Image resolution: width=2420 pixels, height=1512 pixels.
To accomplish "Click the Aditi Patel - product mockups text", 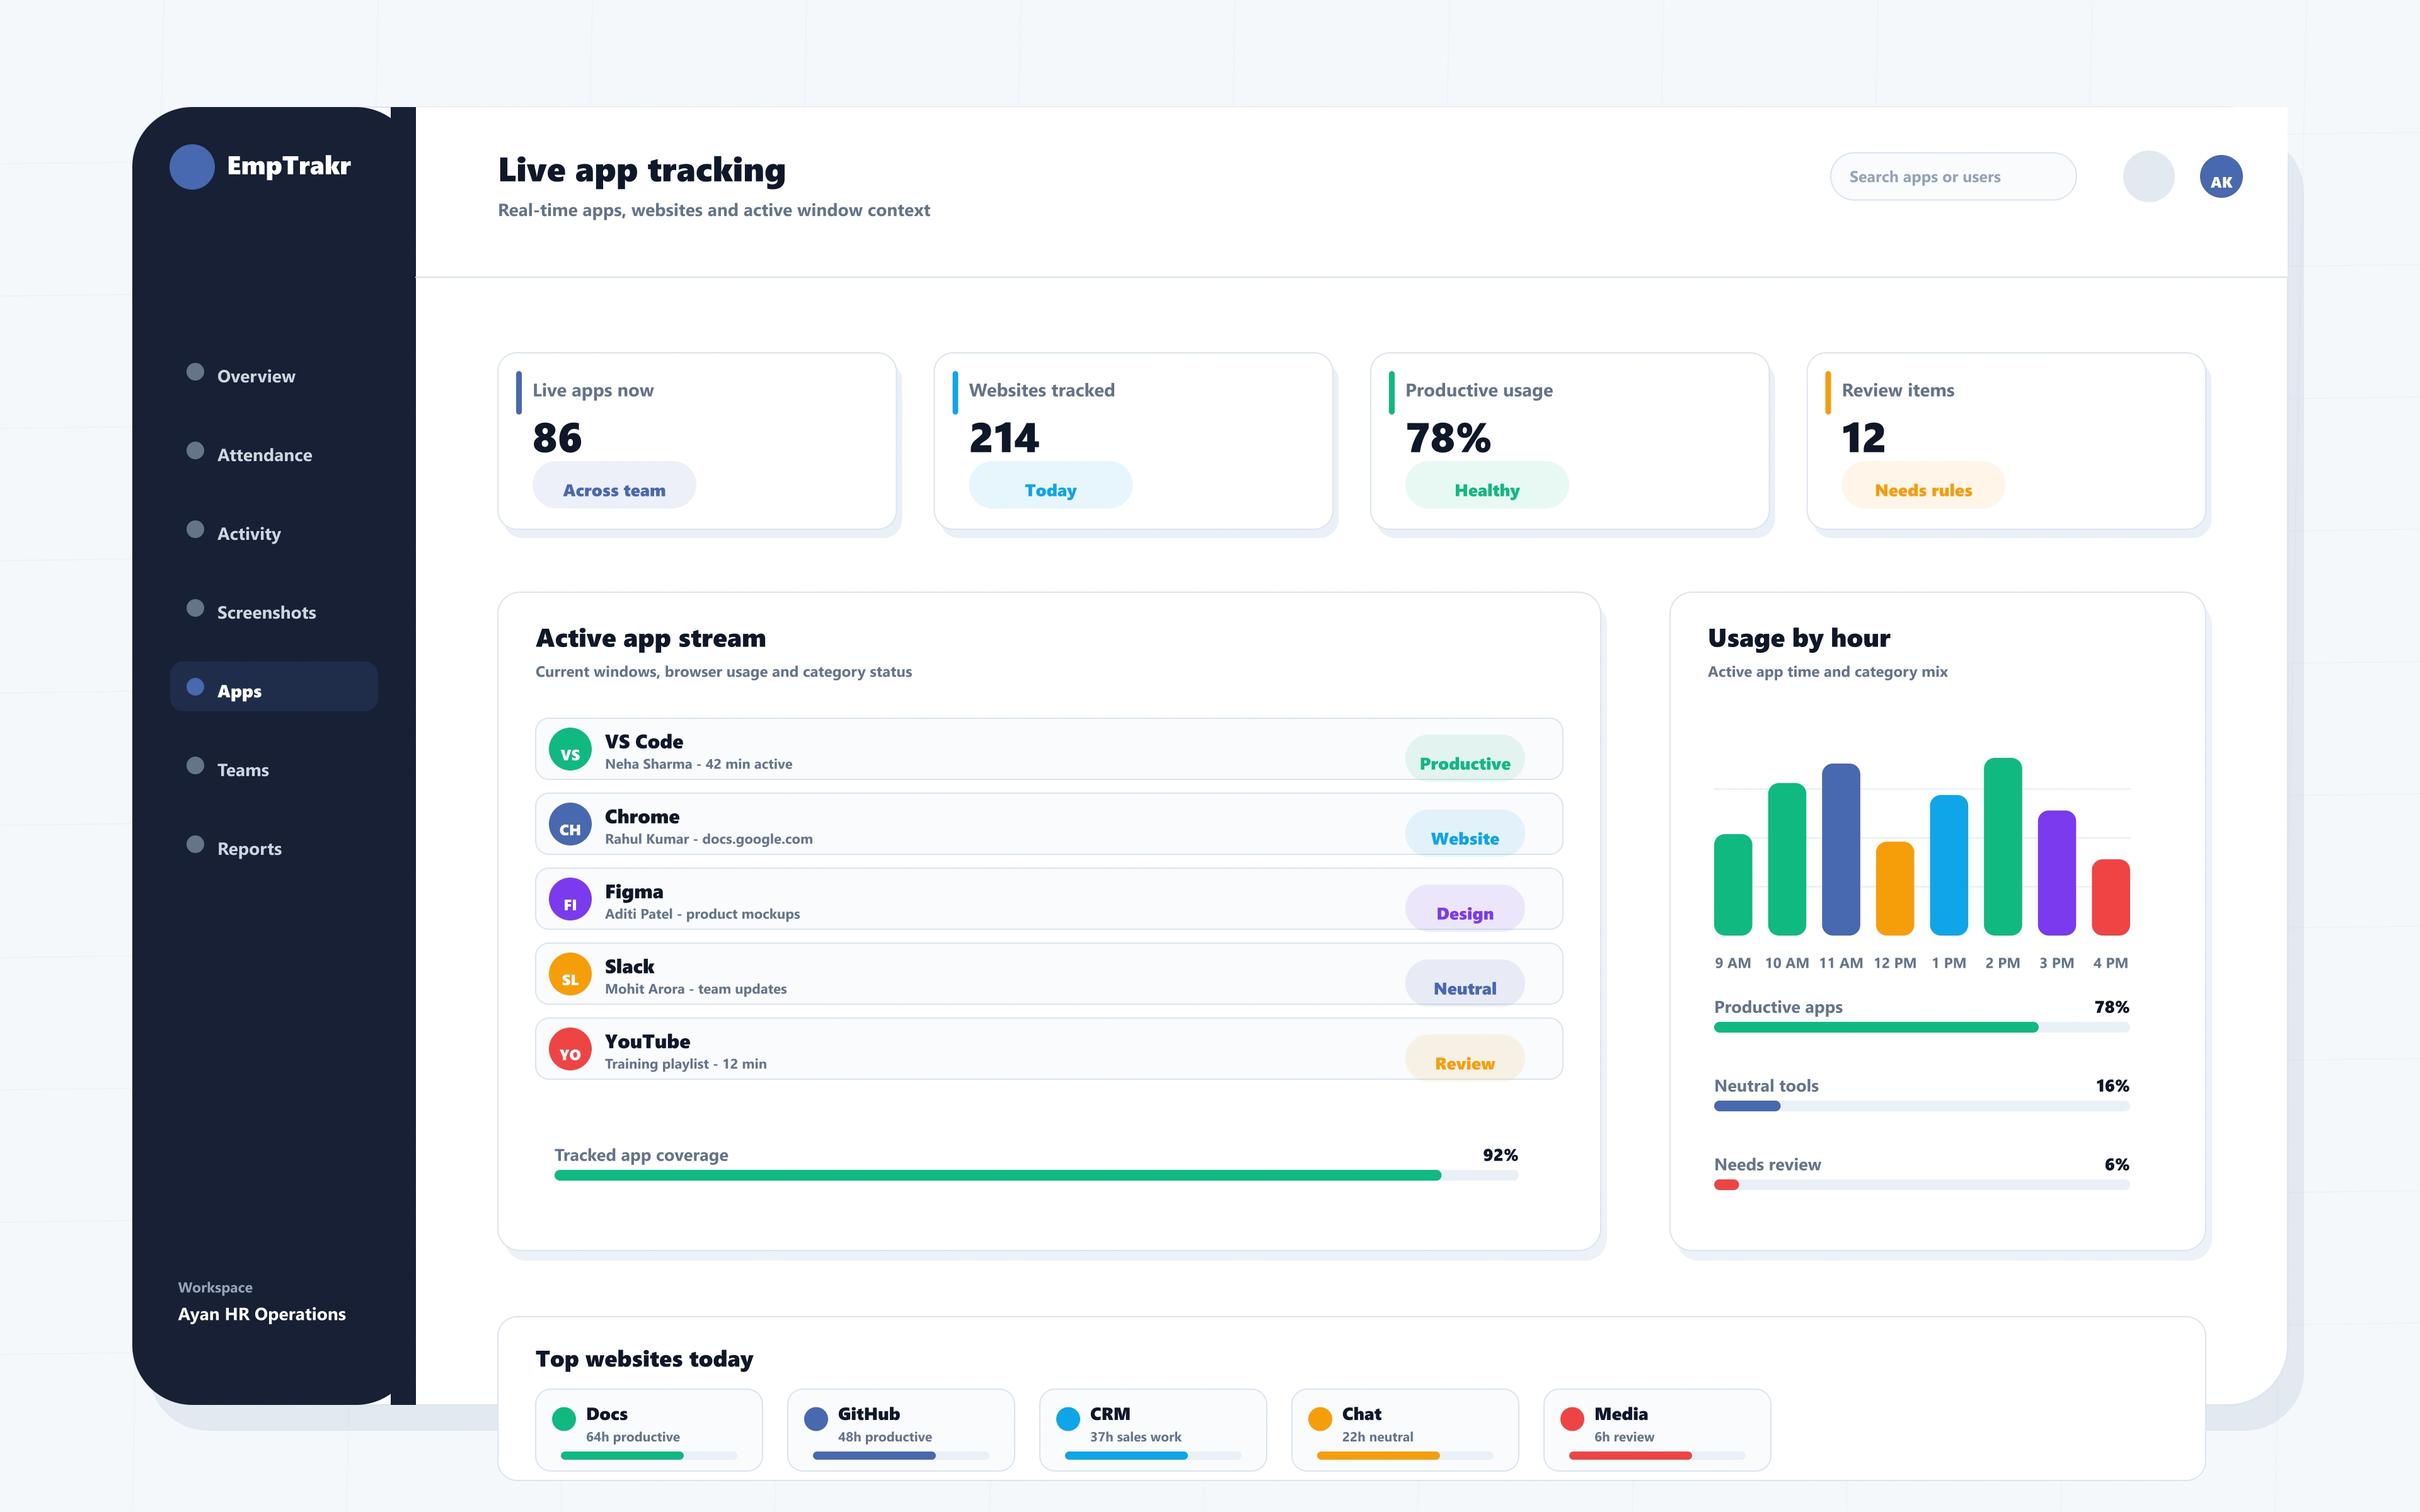I will click(x=702, y=914).
